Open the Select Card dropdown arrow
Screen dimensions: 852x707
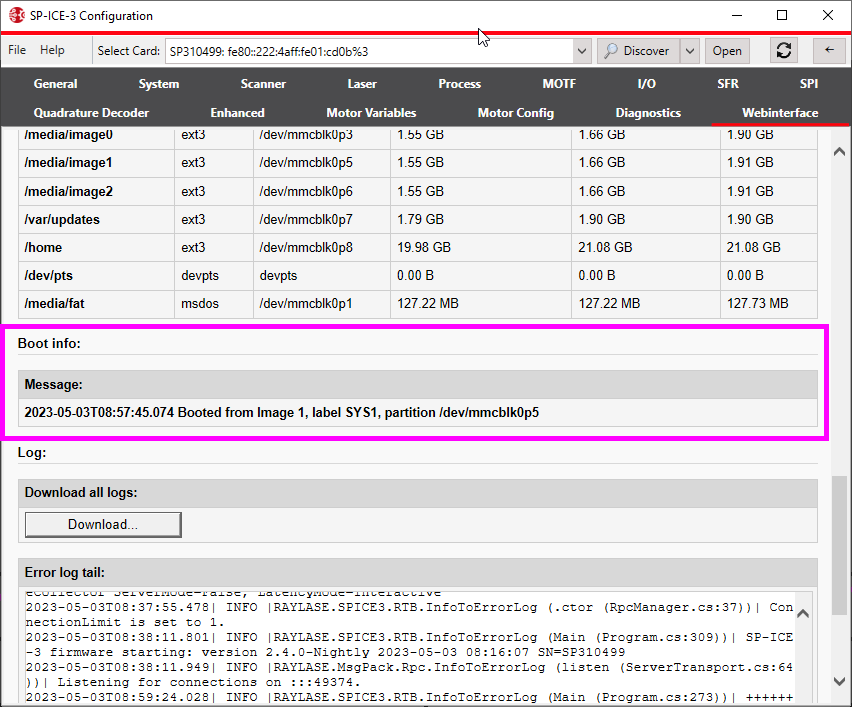pos(581,51)
